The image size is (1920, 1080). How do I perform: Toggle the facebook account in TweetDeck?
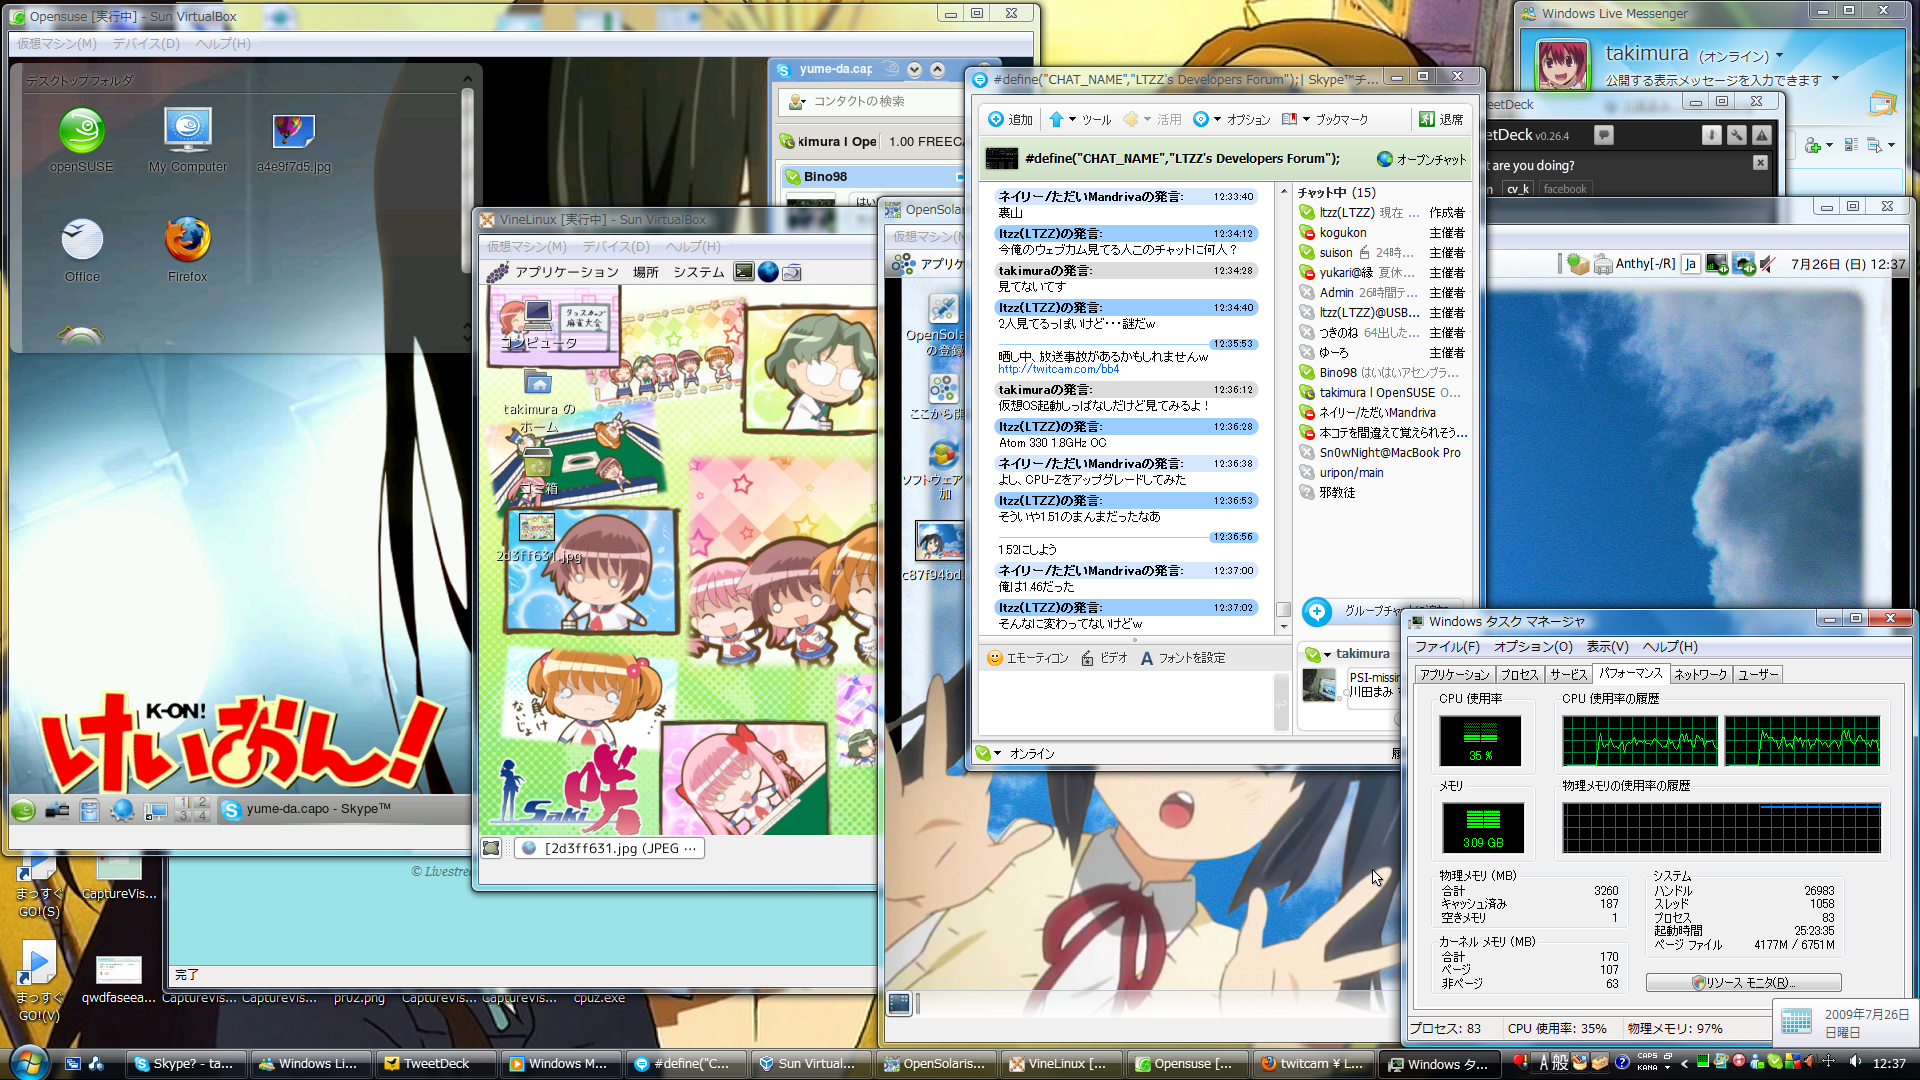[x=1564, y=189]
